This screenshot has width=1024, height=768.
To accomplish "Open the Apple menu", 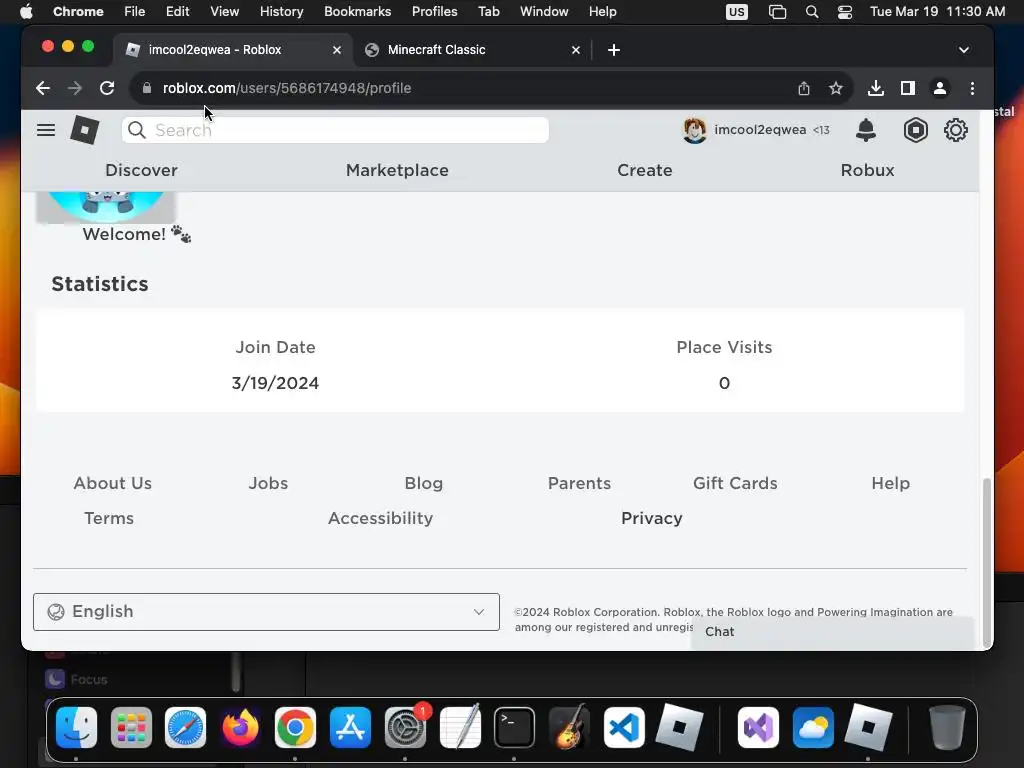I will (26, 11).
